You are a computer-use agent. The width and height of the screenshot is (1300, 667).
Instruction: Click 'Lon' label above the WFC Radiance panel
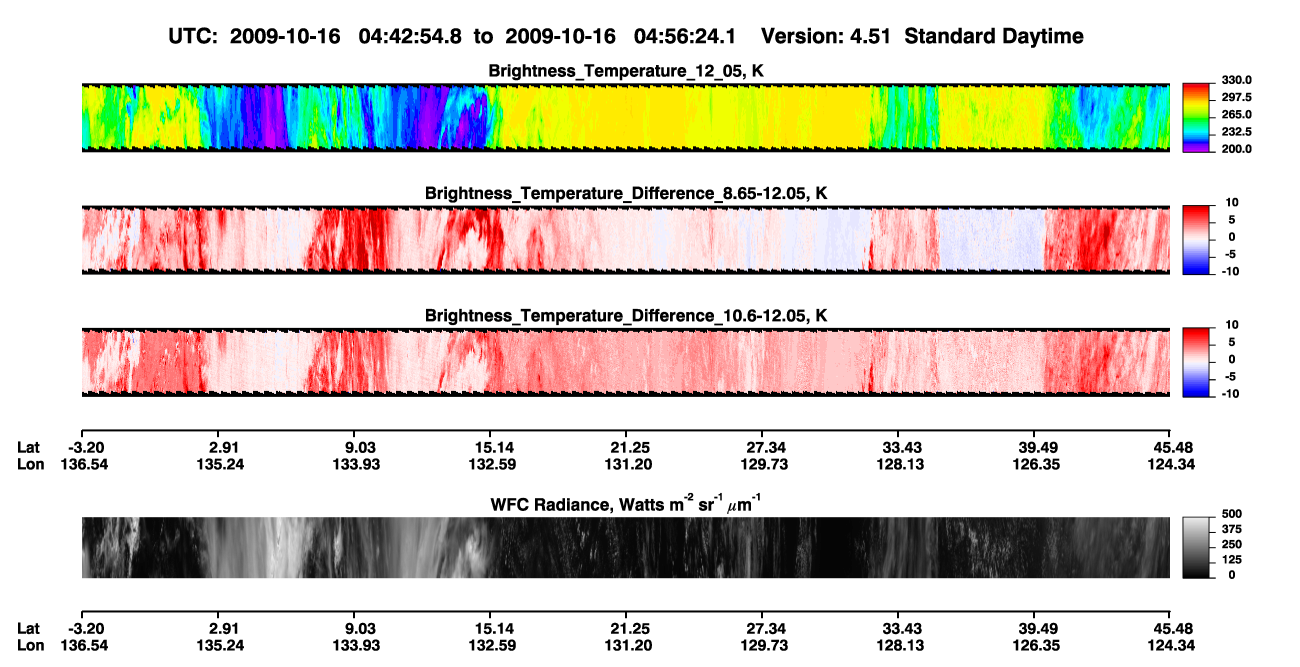click(30, 464)
